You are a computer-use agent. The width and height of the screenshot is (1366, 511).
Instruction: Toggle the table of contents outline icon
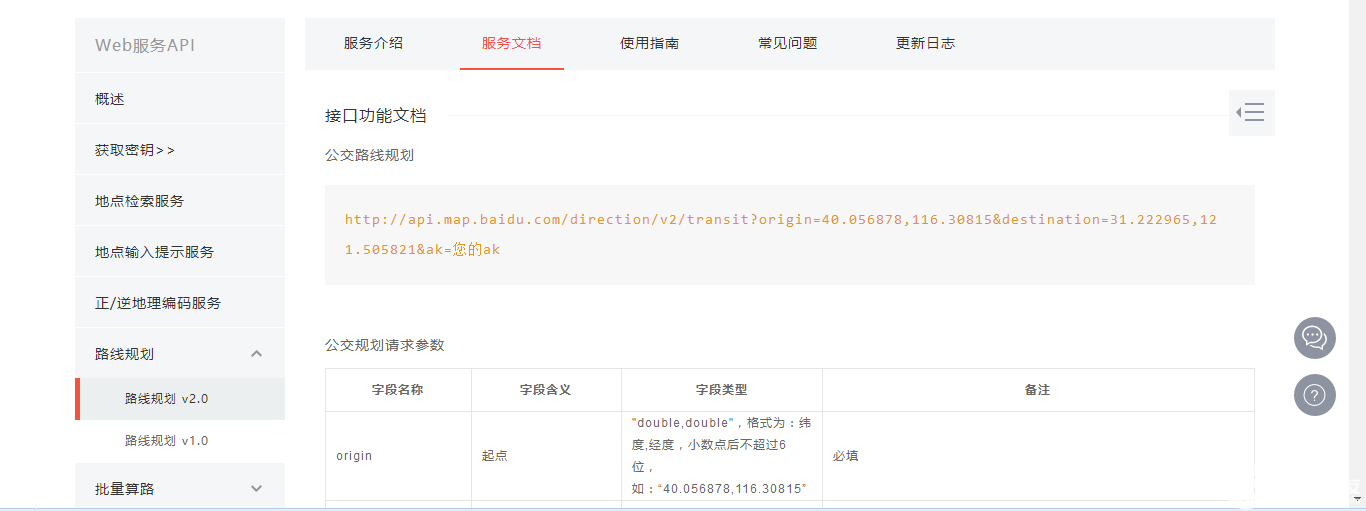coord(1251,113)
